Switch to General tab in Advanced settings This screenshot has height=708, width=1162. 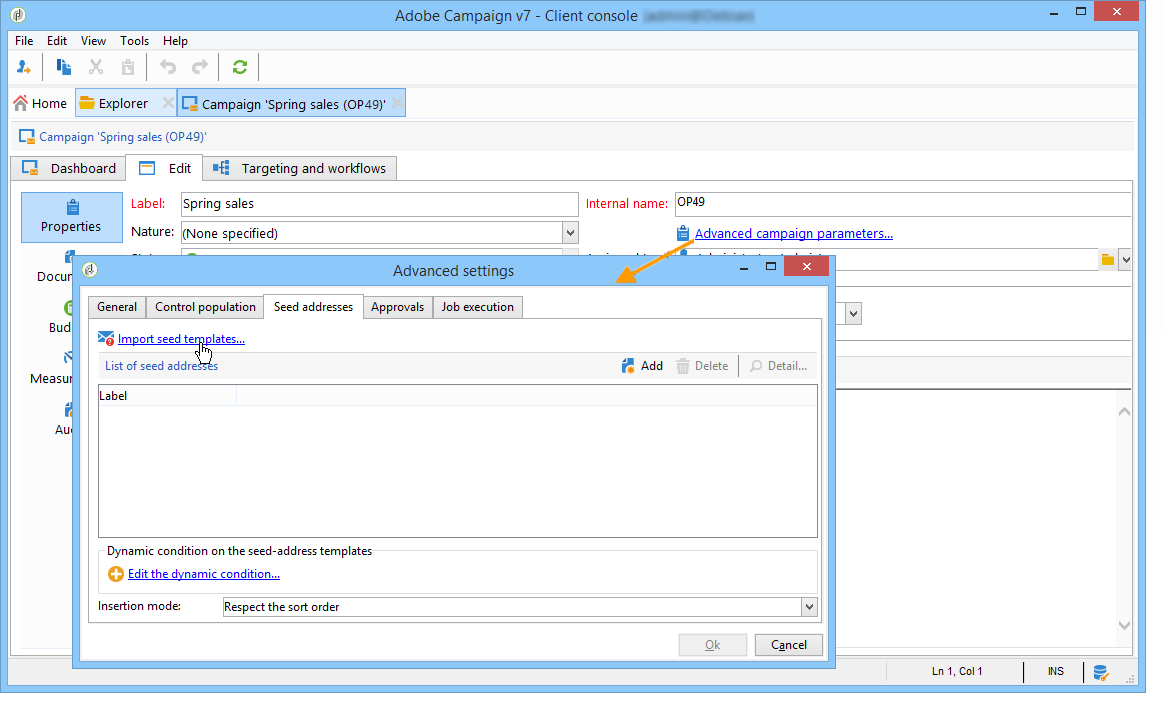pyautogui.click(x=117, y=307)
